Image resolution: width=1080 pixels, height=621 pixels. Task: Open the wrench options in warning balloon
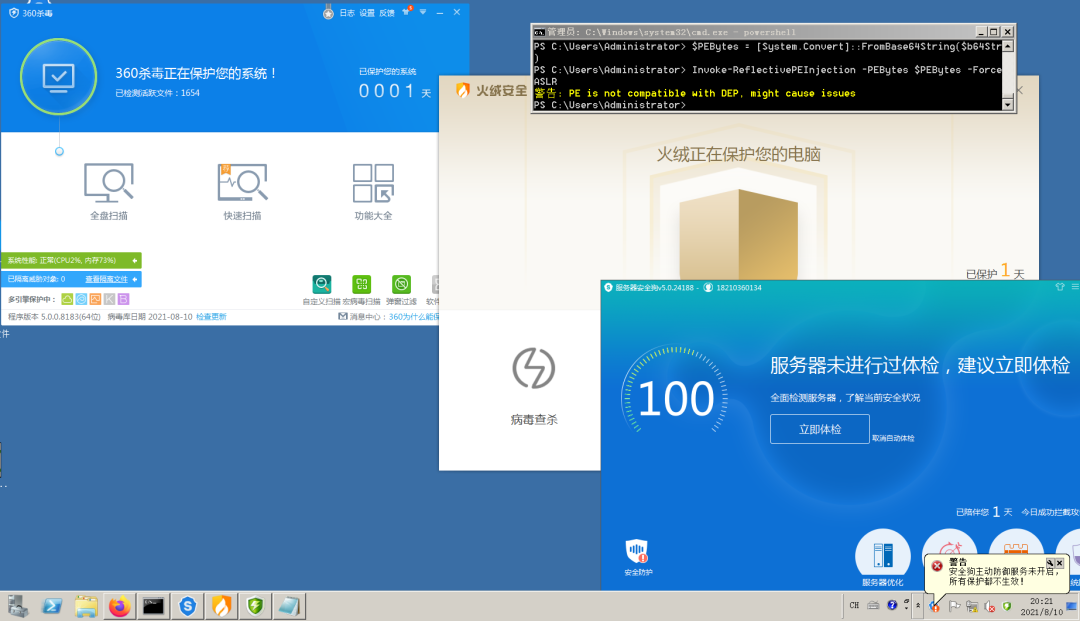(1050, 563)
